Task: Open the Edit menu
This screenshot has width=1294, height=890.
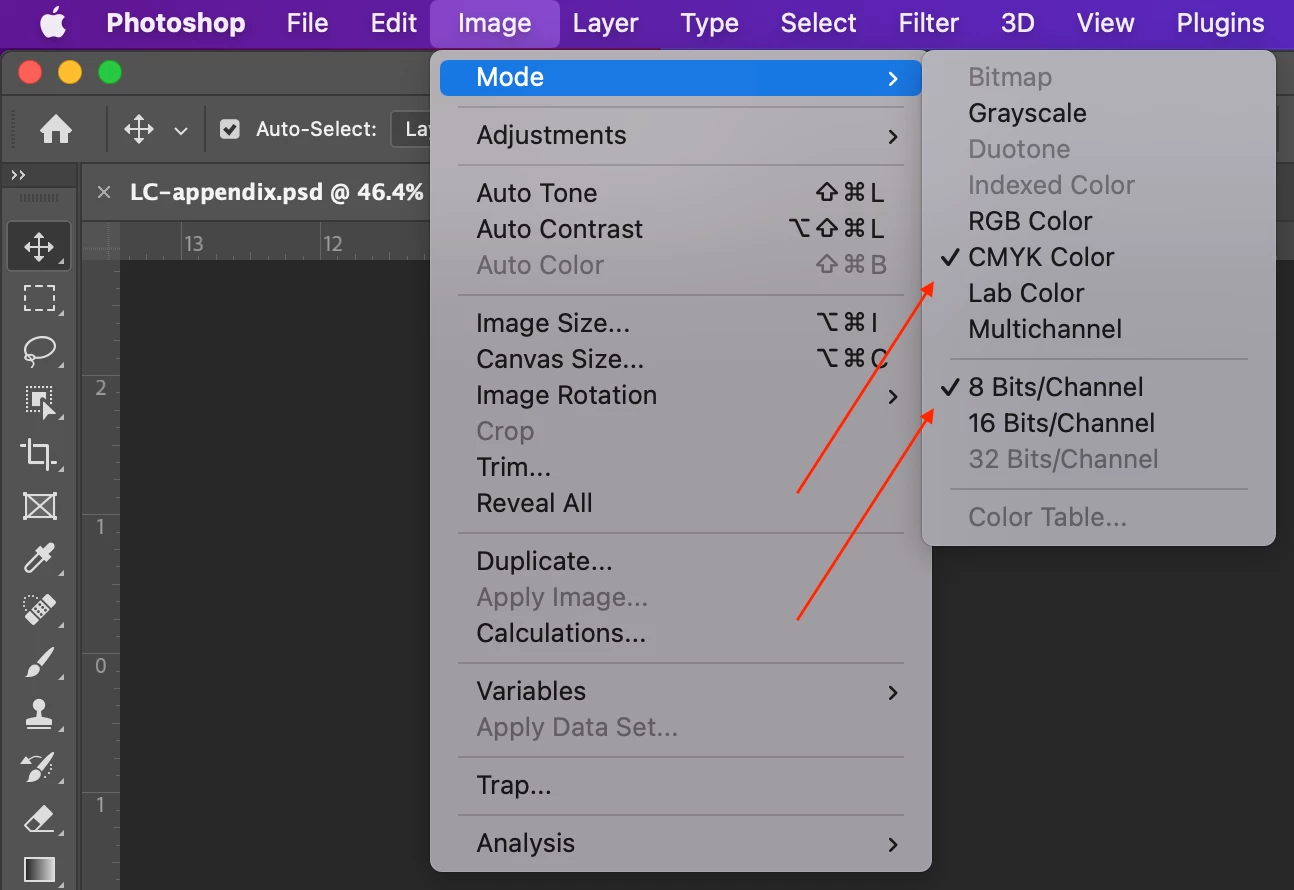Action: pyautogui.click(x=394, y=23)
